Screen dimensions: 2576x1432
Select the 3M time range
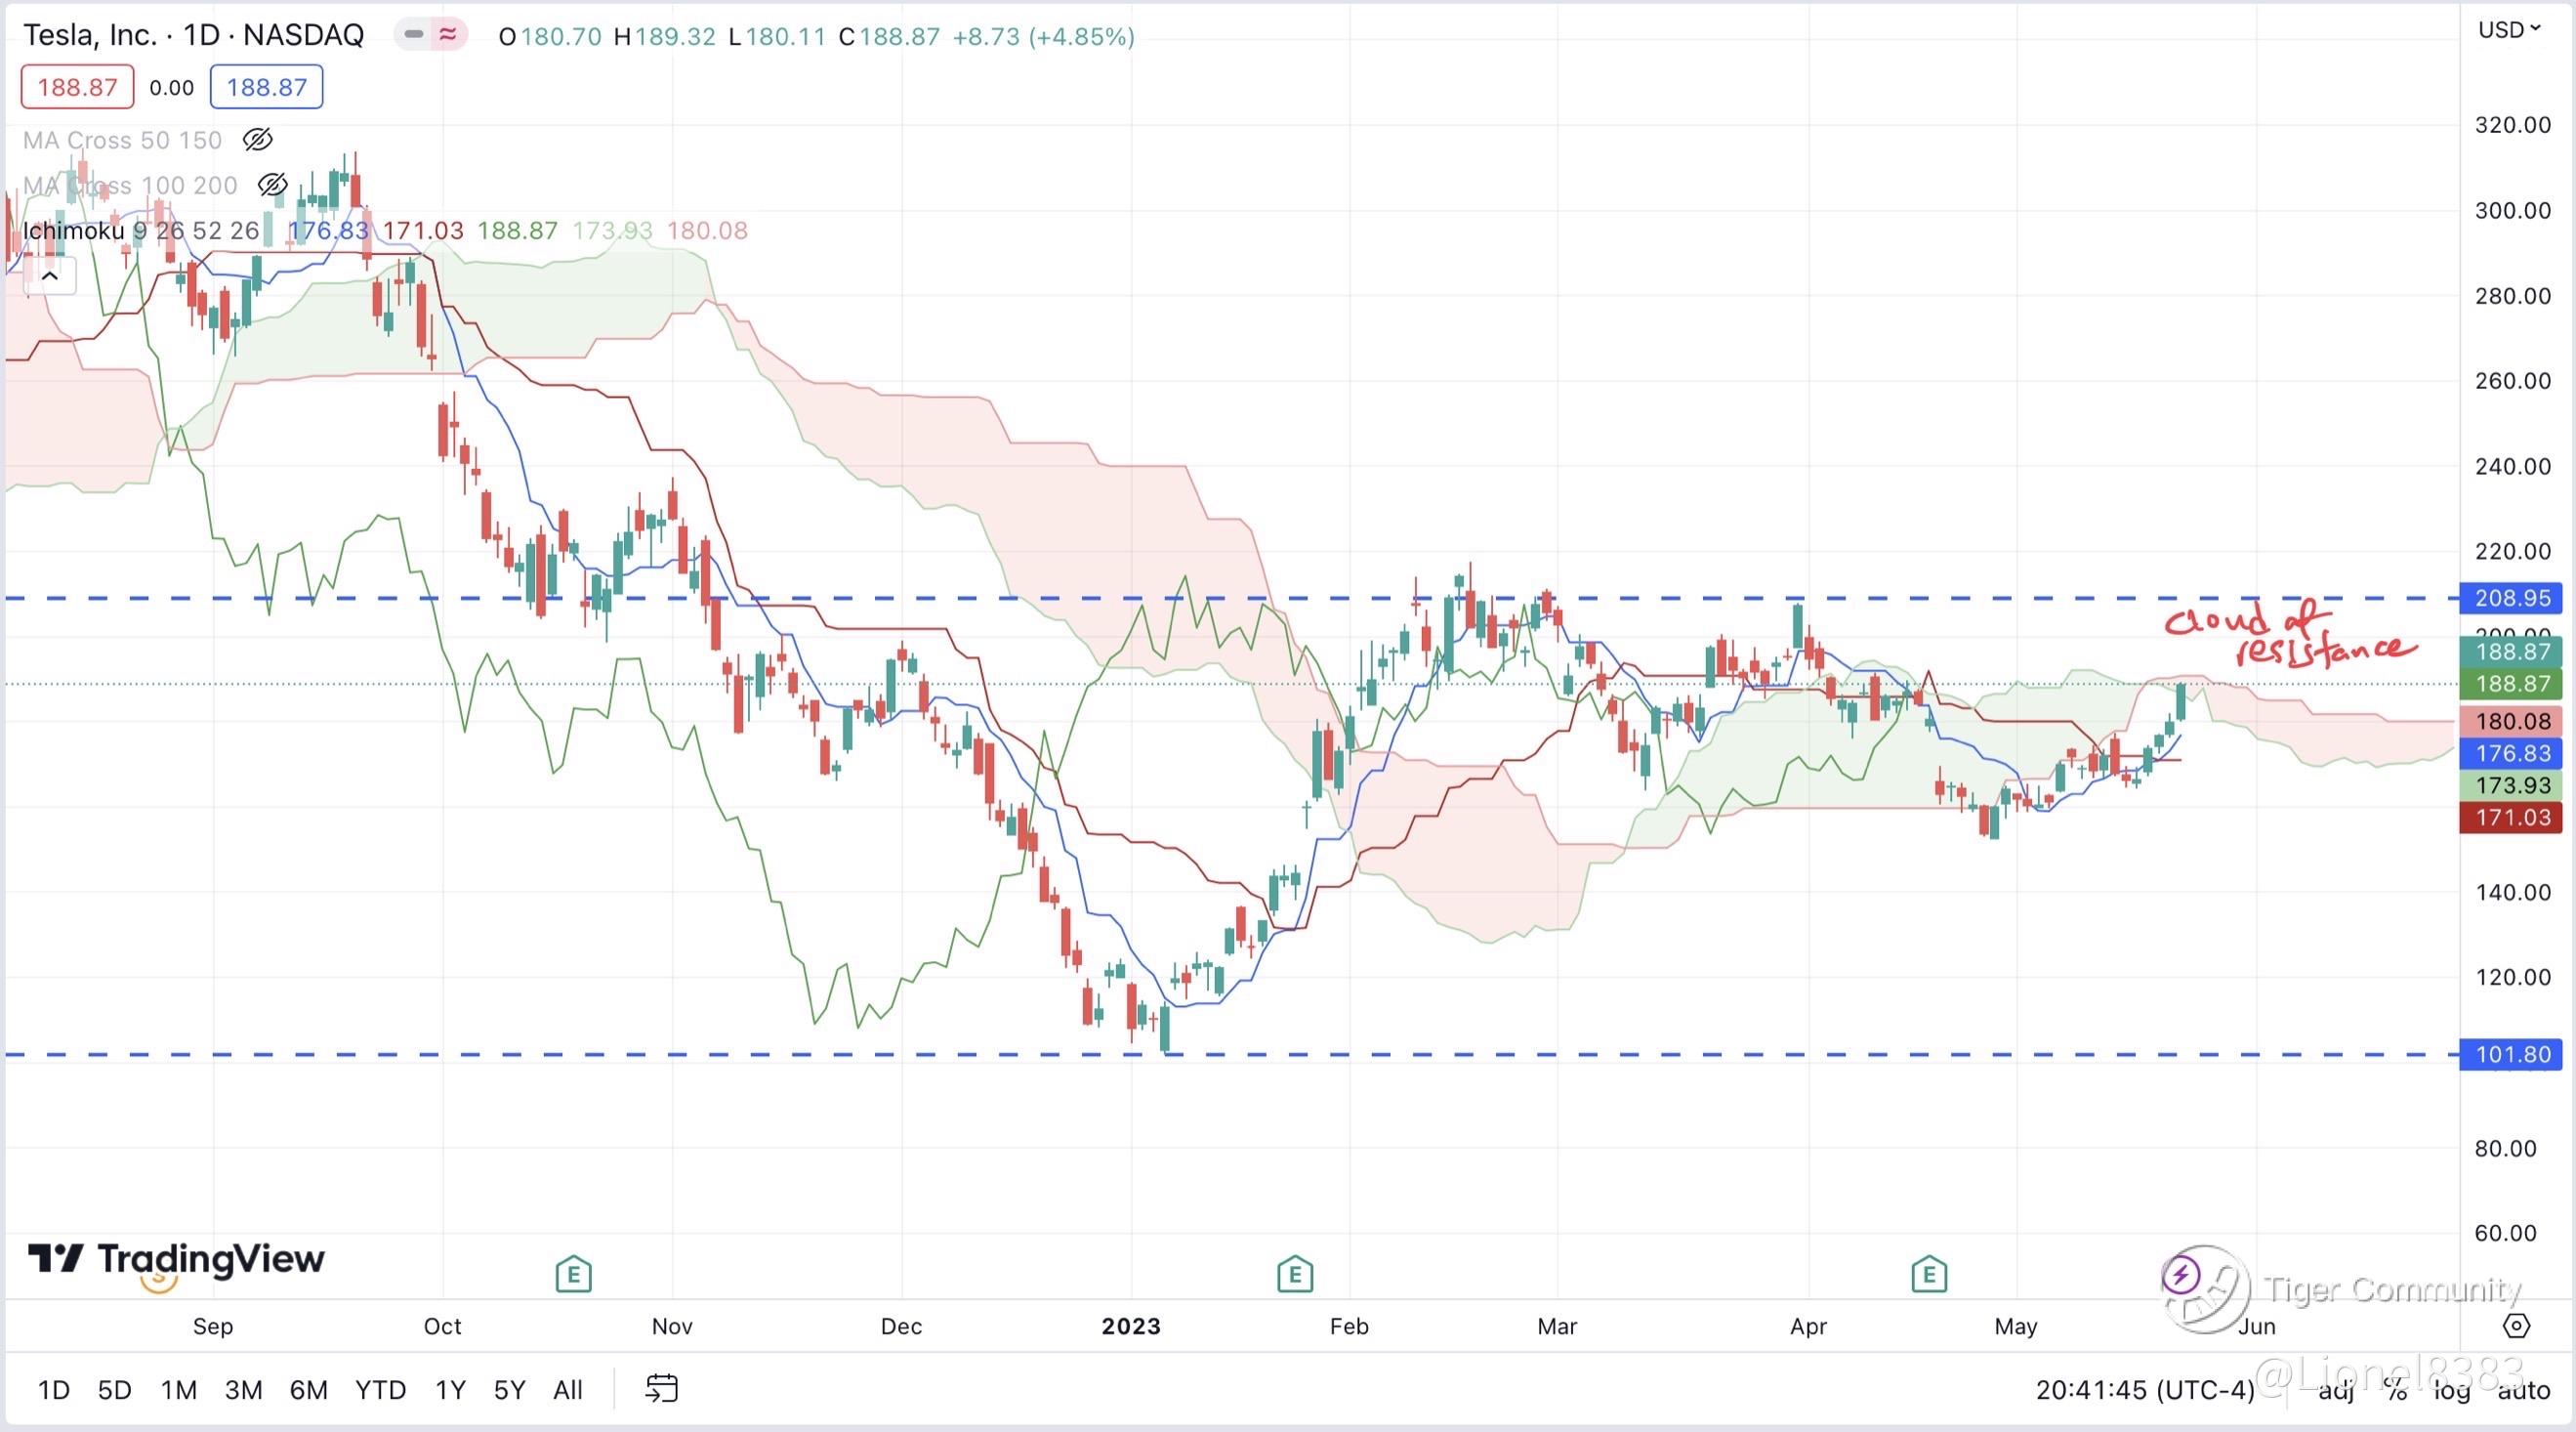click(243, 1390)
